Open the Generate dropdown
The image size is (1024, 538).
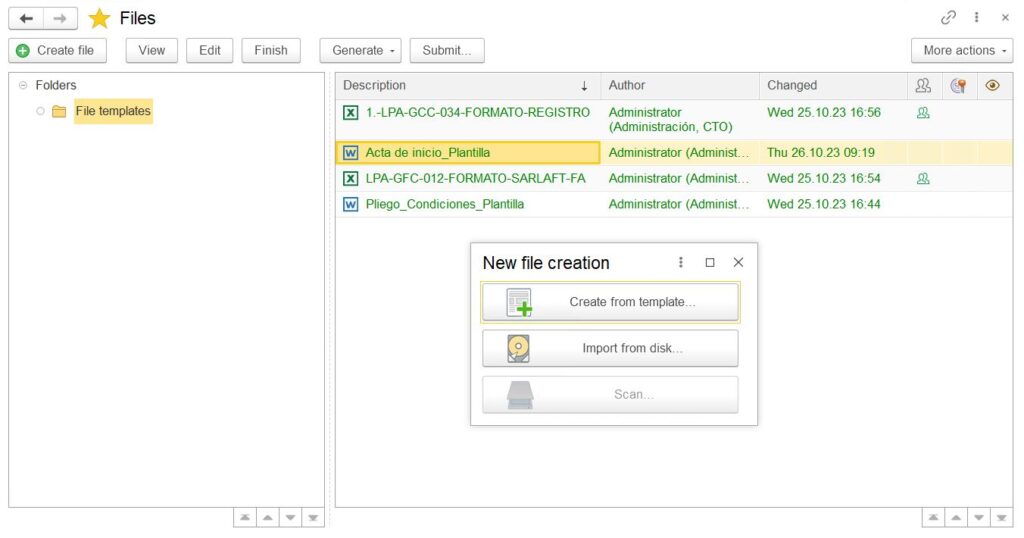point(364,50)
